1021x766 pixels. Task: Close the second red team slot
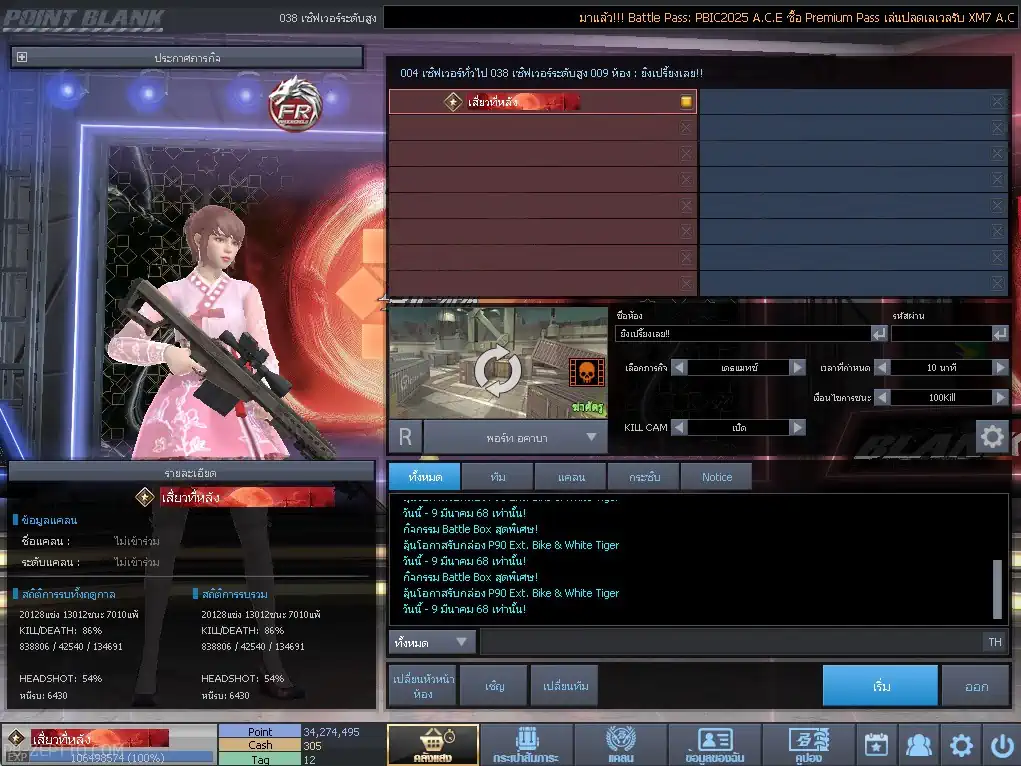(x=686, y=128)
